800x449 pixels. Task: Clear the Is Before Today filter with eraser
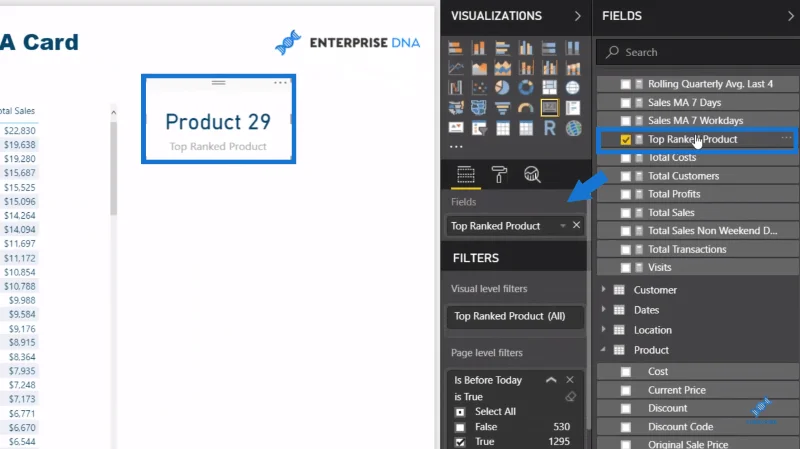pyautogui.click(x=570, y=396)
